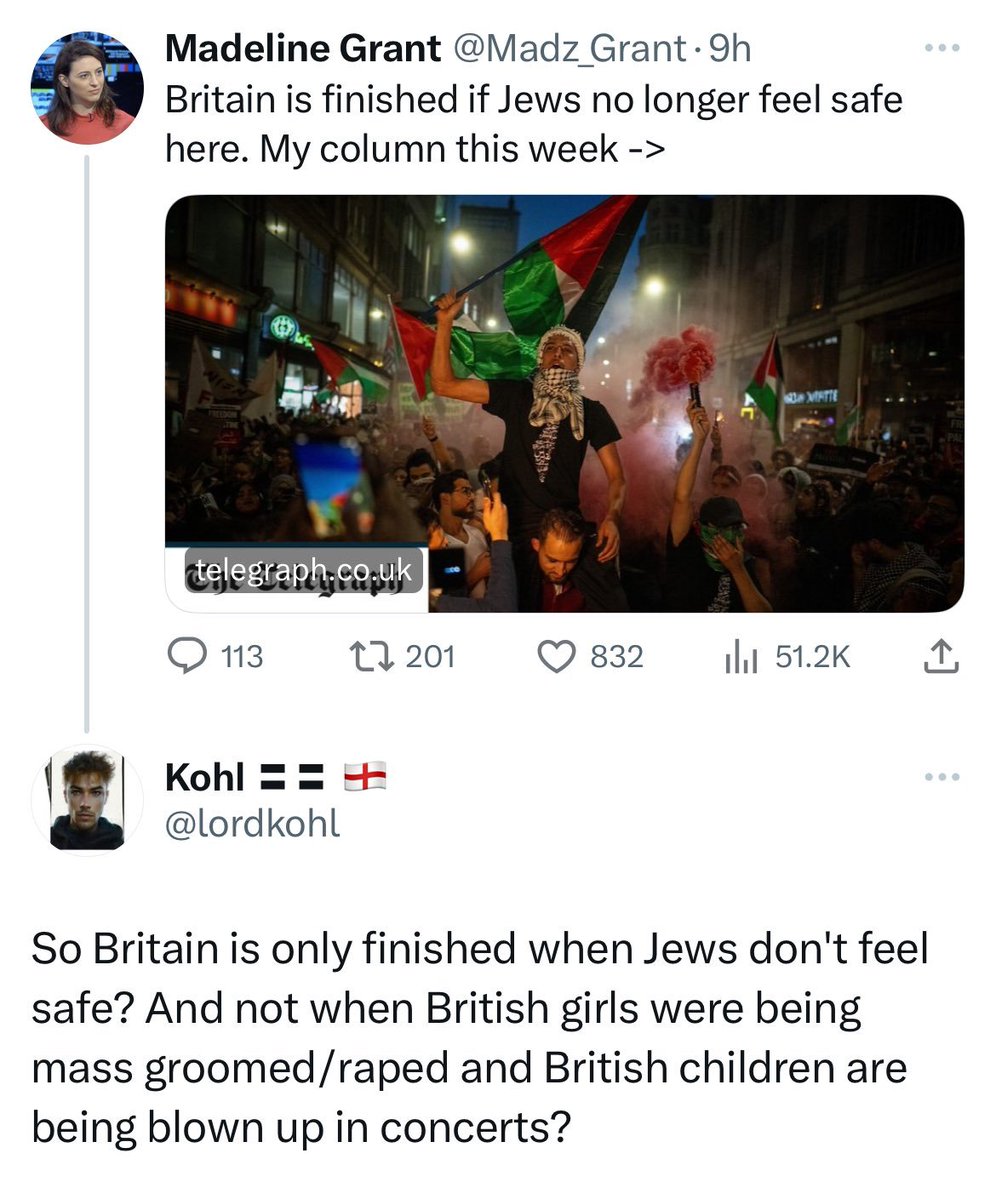Click the telegraph.co.uk domain label

pyautogui.click(x=304, y=570)
